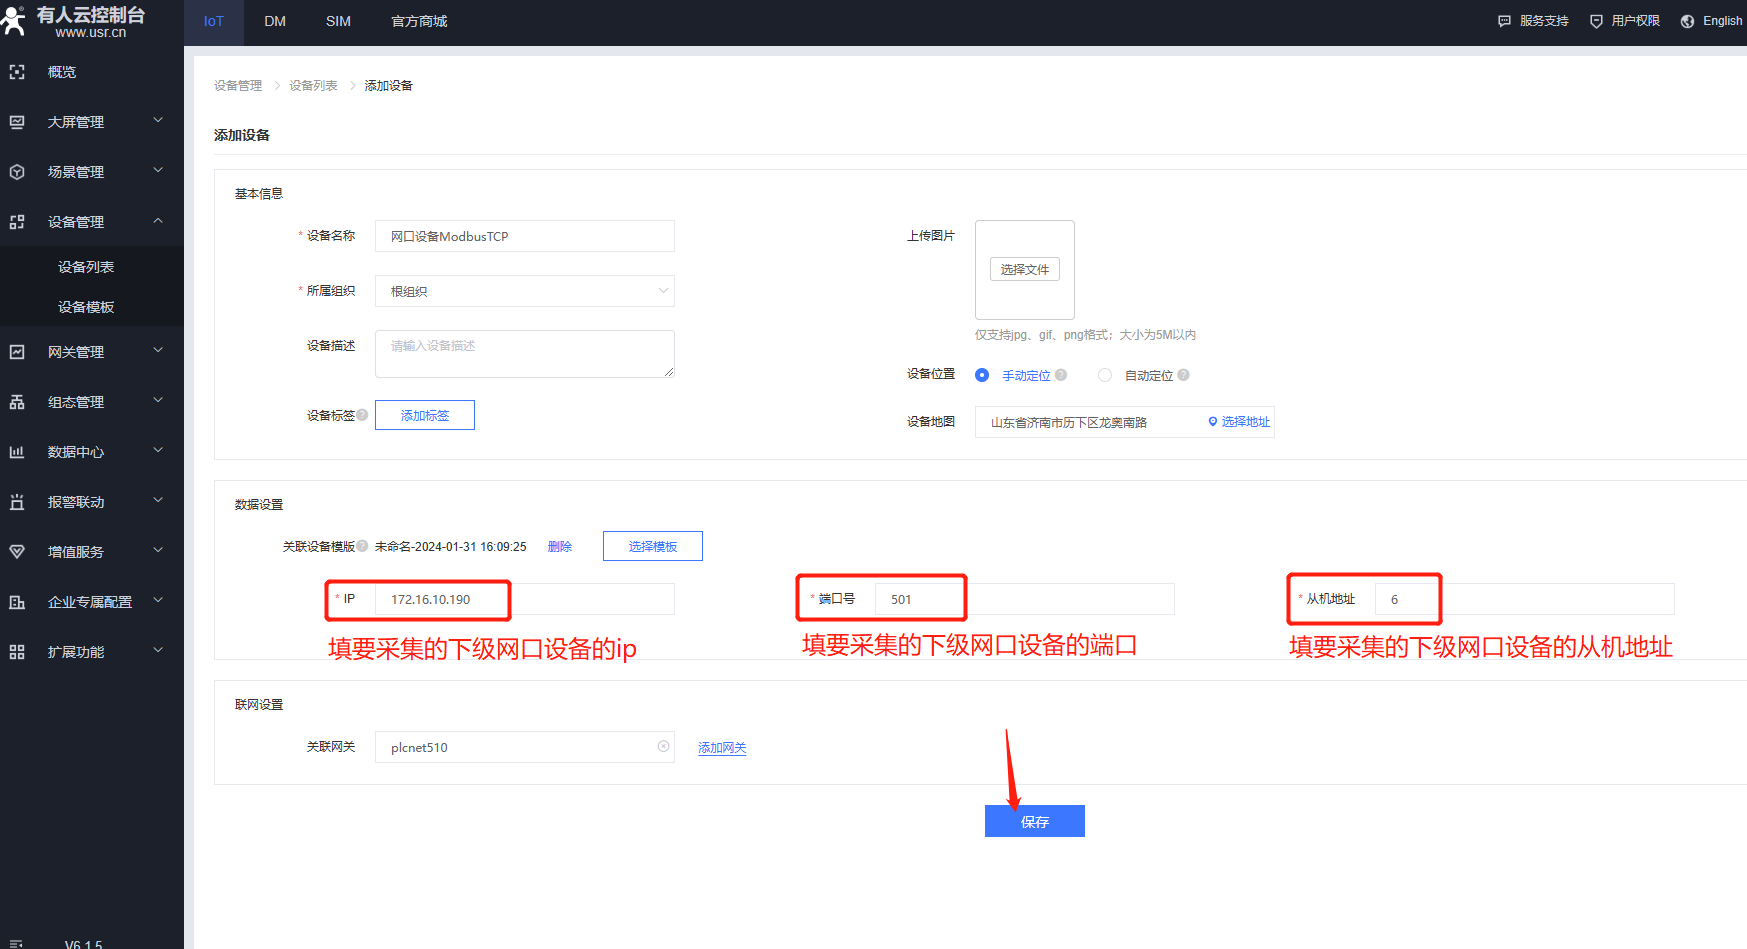Click the 选择模板 button

[652, 546]
